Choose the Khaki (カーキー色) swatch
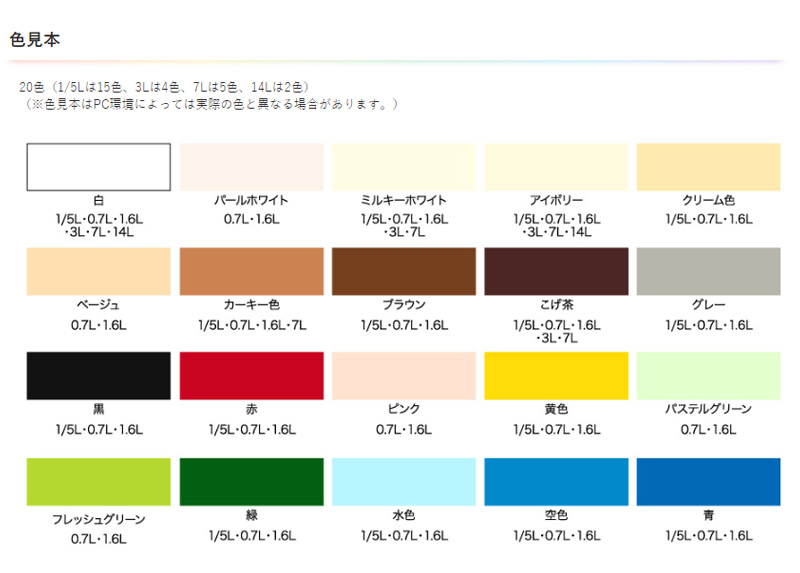 point(251,271)
